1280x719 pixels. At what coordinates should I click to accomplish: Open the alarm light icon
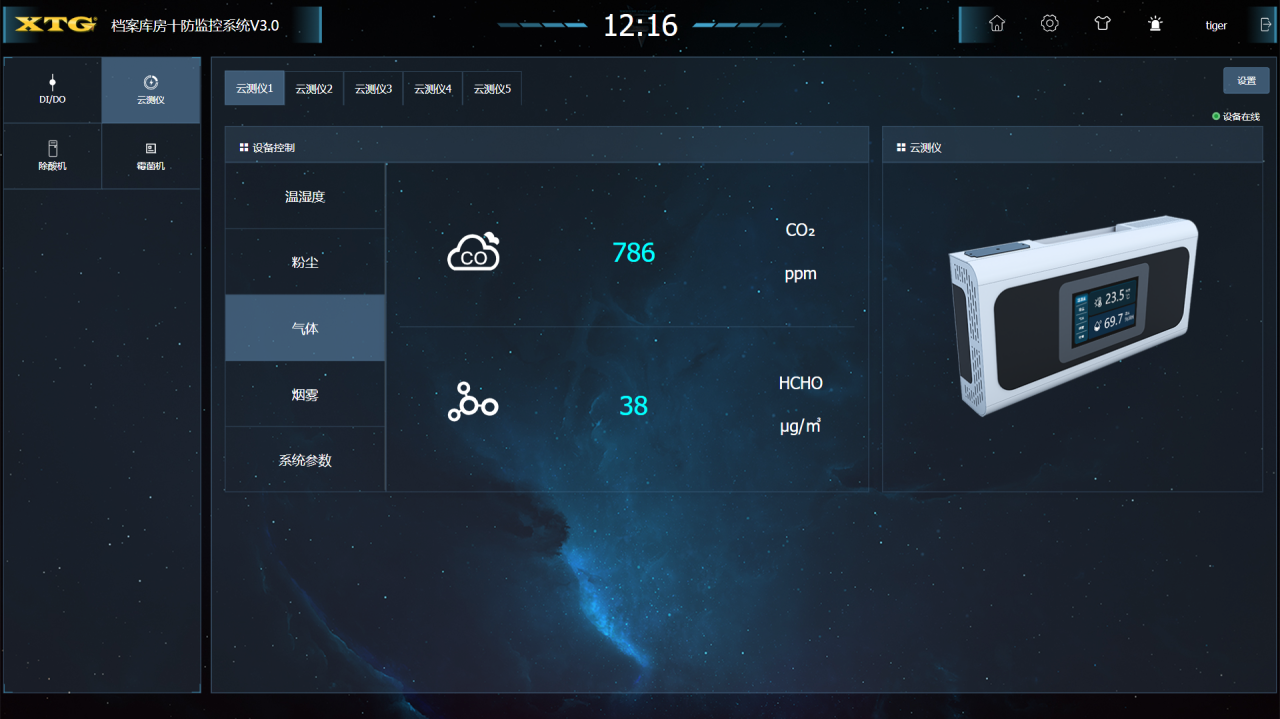(x=1155, y=24)
